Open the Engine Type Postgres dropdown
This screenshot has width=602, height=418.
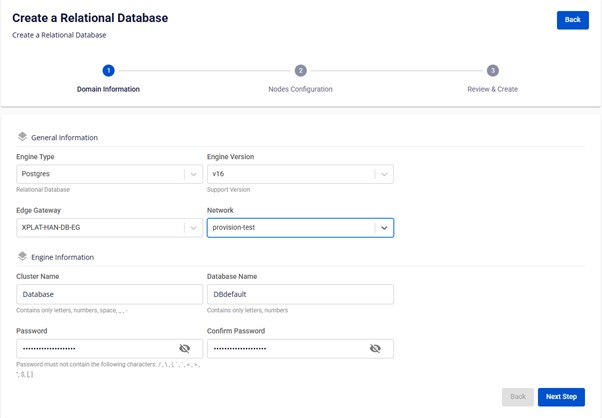pos(109,174)
